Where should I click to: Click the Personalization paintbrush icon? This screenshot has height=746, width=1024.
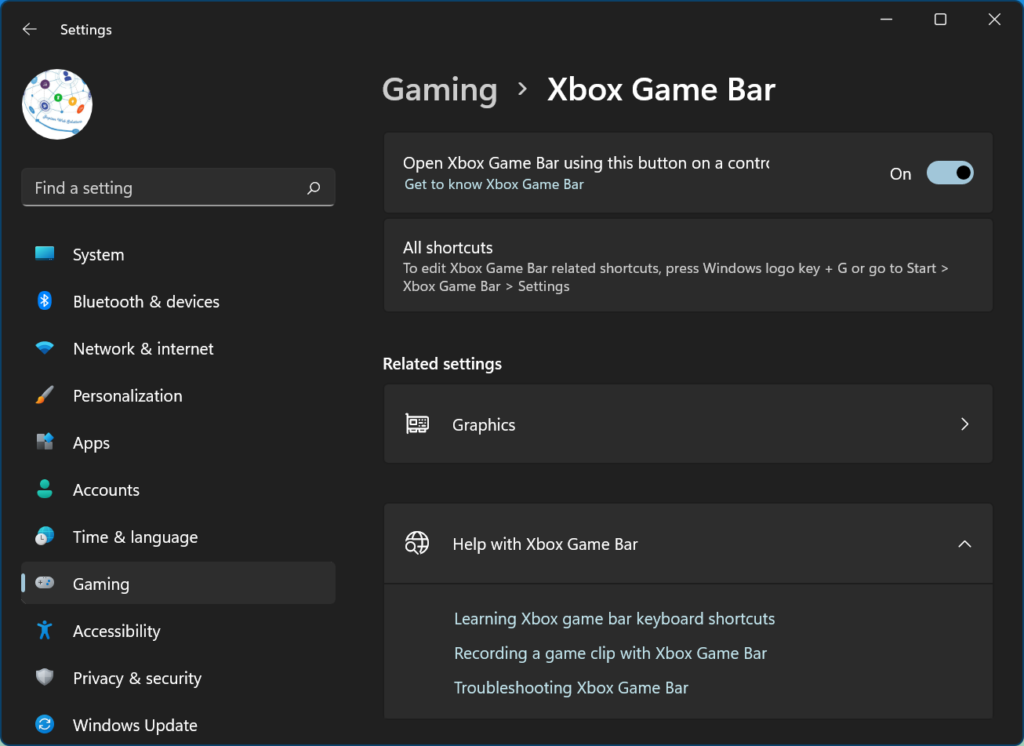pyautogui.click(x=44, y=395)
